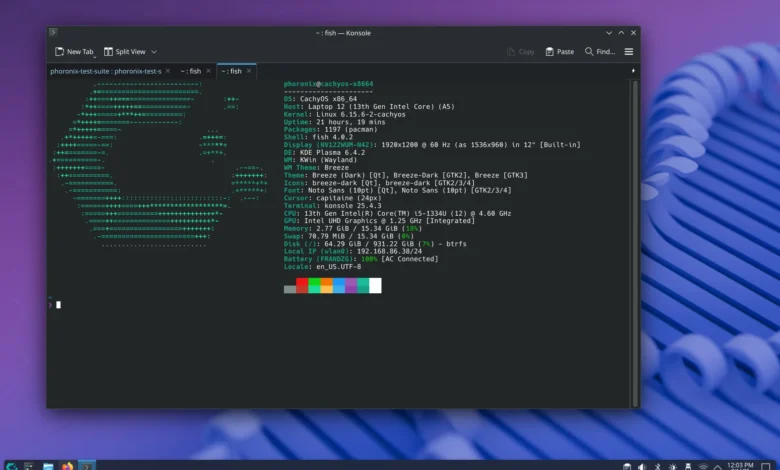The width and height of the screenshot is (780, 470).
Task: Open the Wi-Fi network tray icon
Action: tap(703, 467)
